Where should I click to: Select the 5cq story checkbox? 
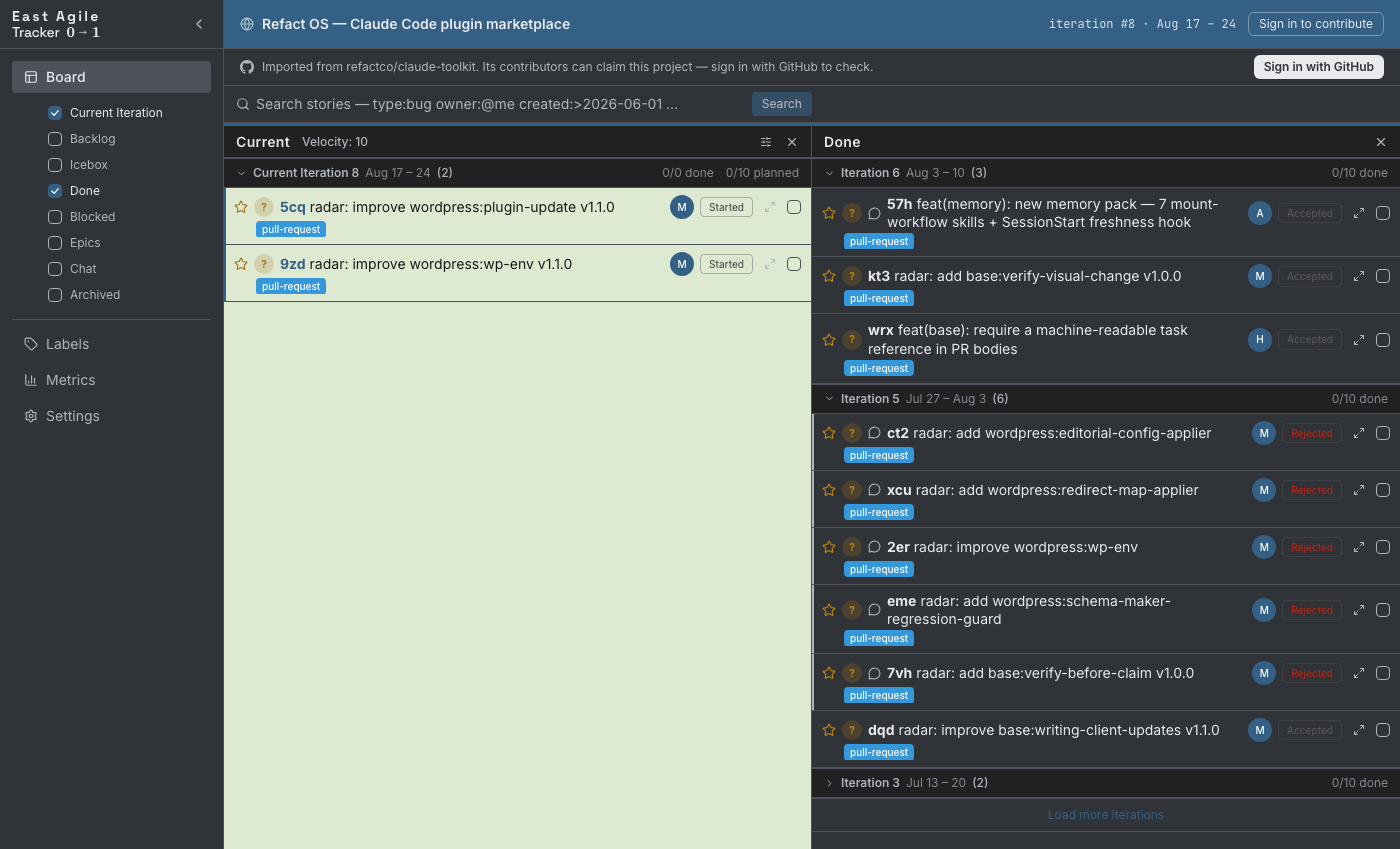(x=794, y=207)
